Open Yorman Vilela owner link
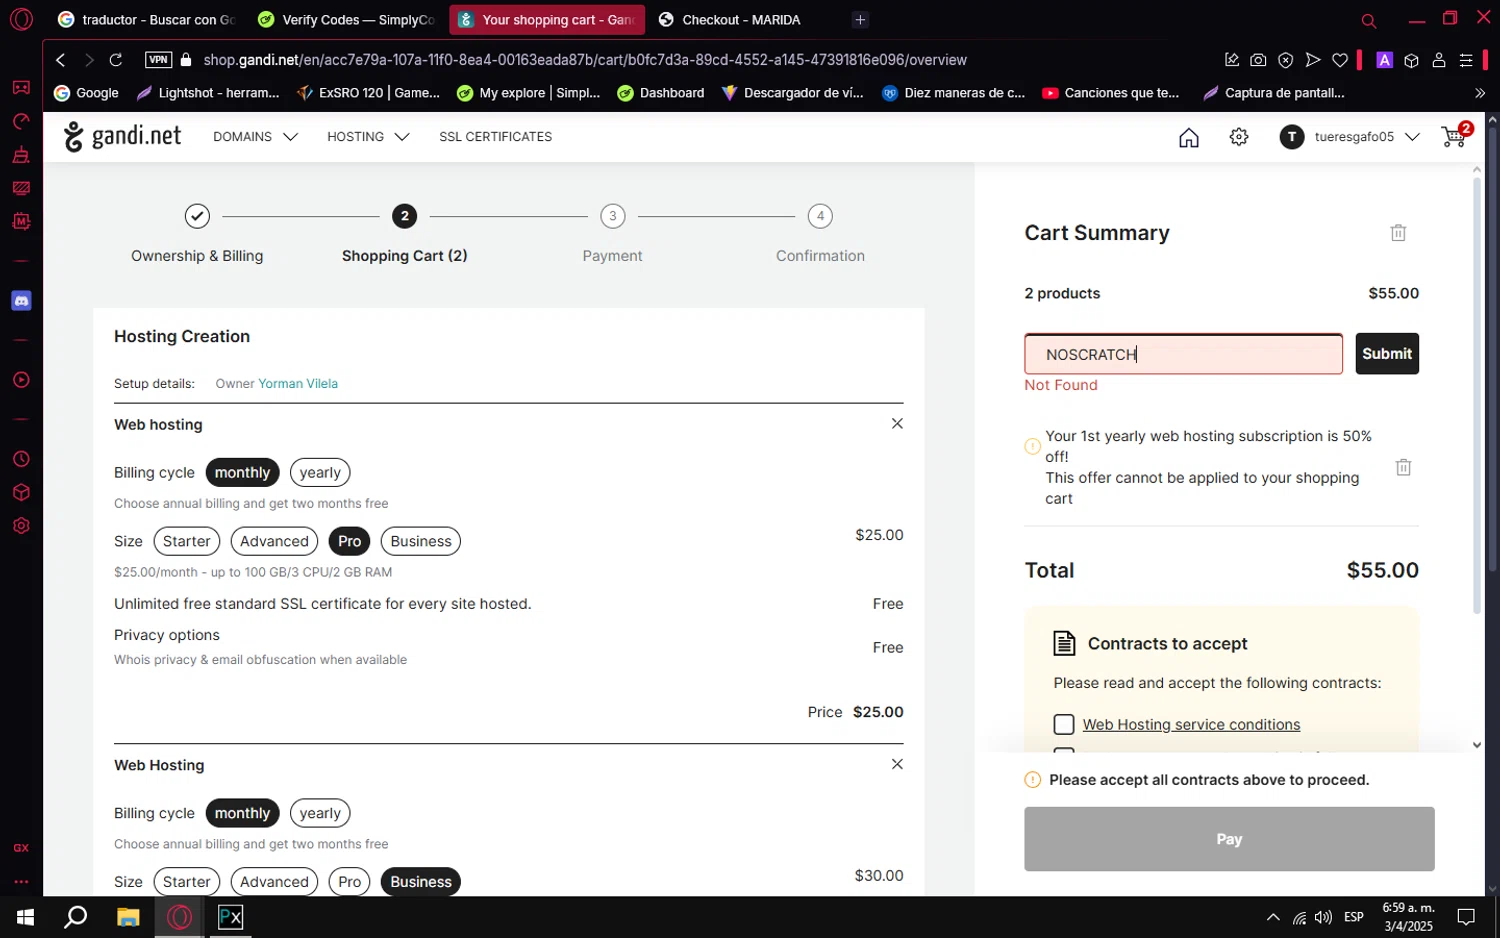Image resolution: width=1500 pixels, height=938 pixels. [x=298, y=384]
